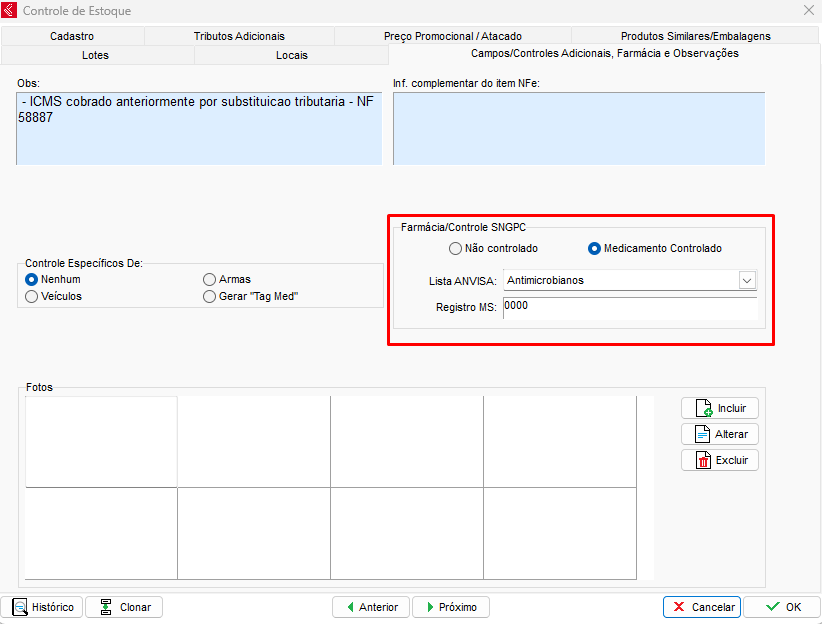Click the Incluir photo icon
Viewport: 822px width, 624px height.
pyautogui.click(x=702, y=408)
